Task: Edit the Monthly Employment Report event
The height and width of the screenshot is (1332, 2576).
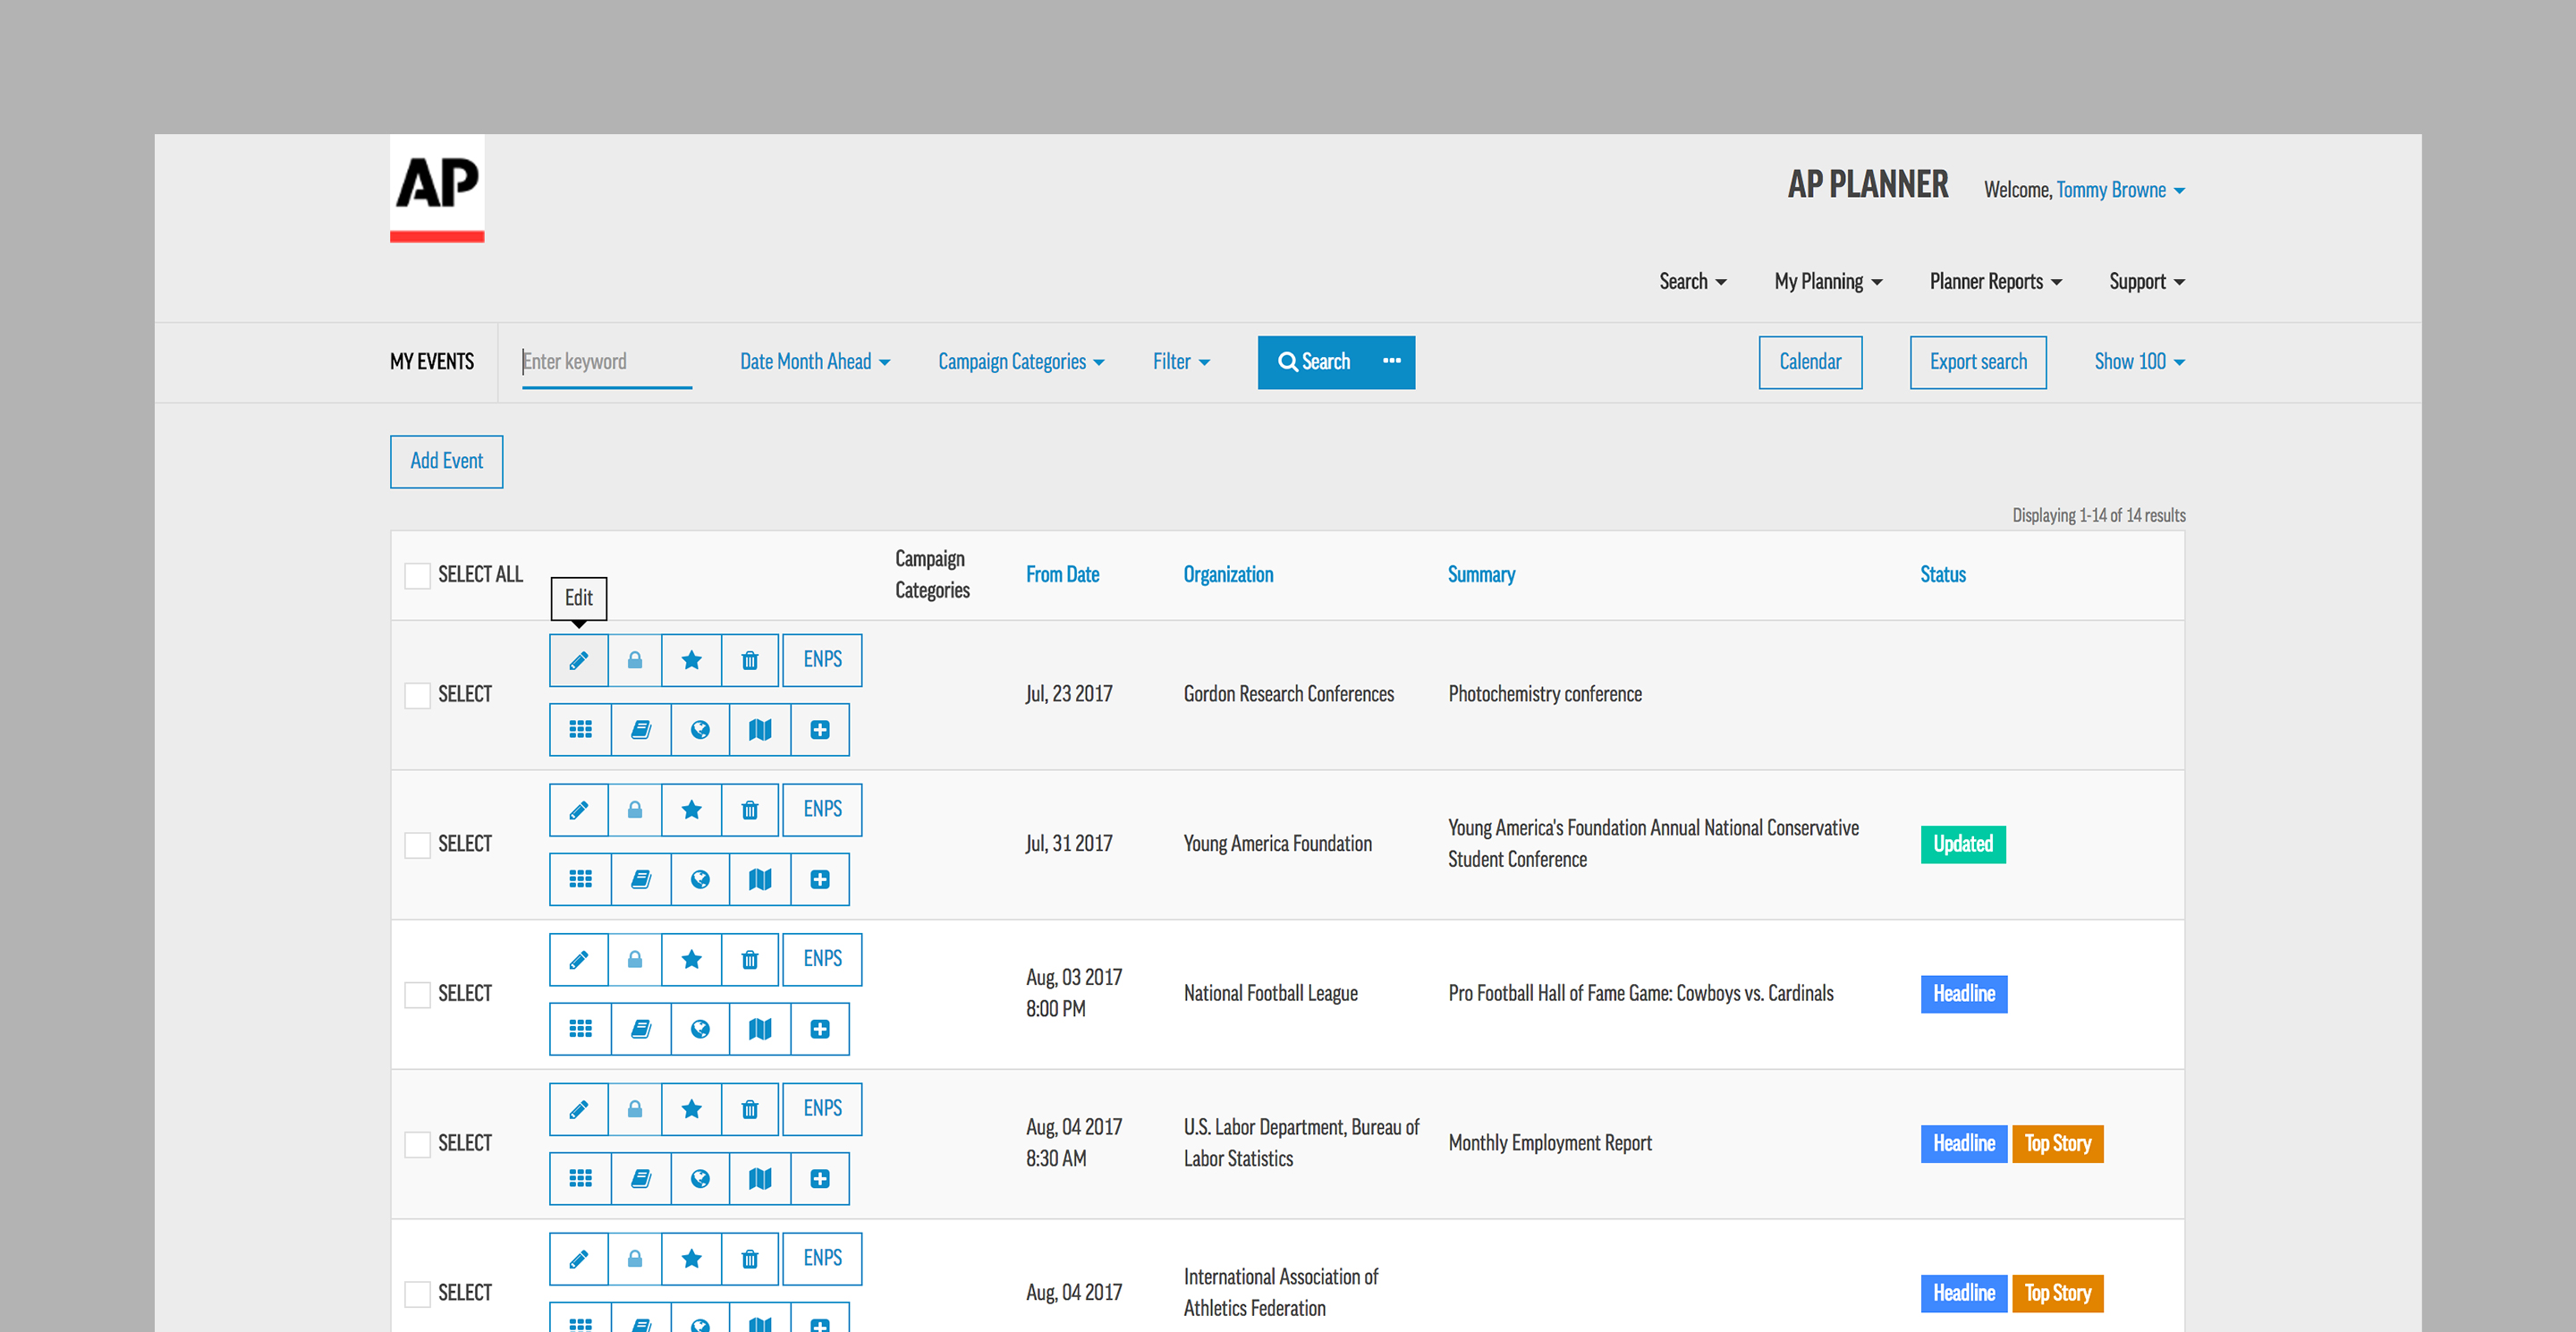Action: pos(578,1109)
